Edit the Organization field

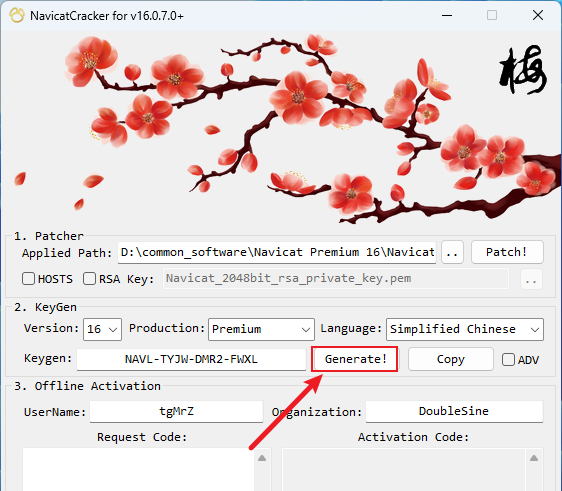pos(454,411)
